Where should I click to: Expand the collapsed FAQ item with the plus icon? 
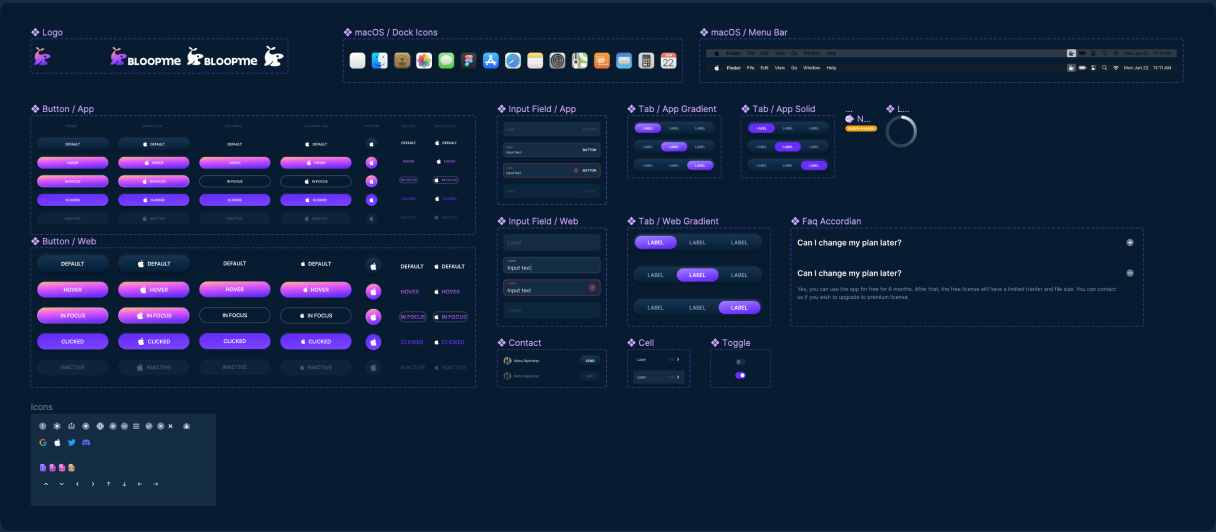point(1130,242)
